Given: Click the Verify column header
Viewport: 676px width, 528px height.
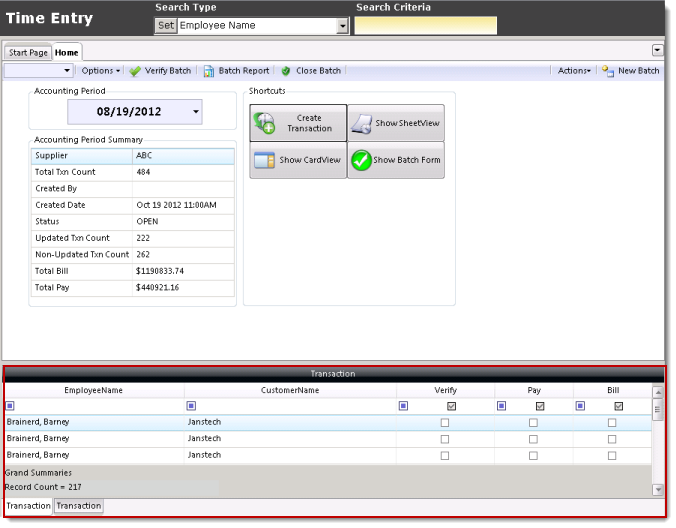Looking at the screenshot, I should [445, 390].
